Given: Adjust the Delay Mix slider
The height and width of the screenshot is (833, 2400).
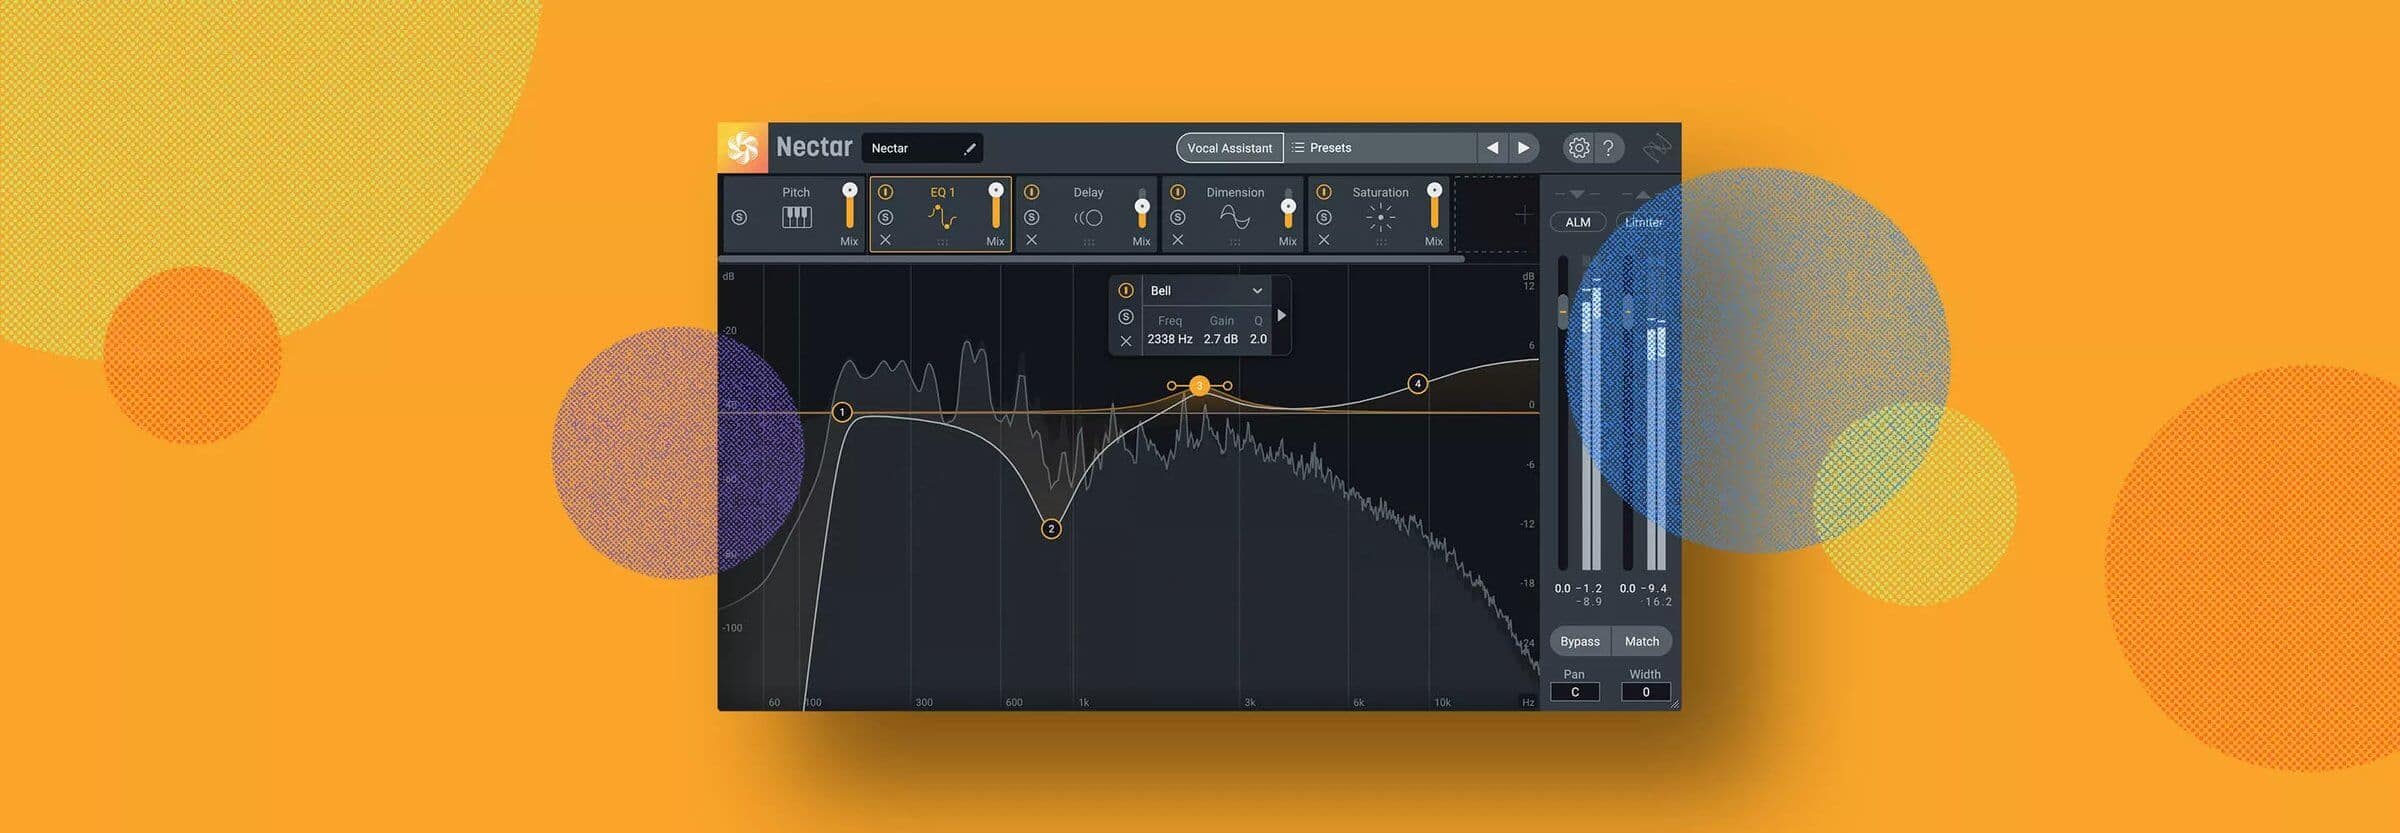Looking at the screenshot, I should tap(1141, 209).
